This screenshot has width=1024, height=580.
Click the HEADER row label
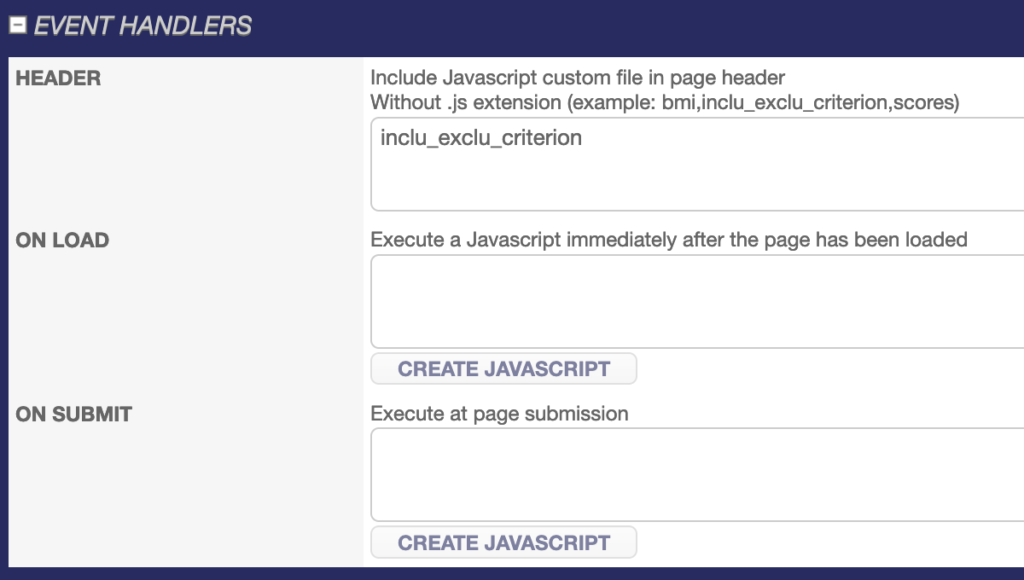tap(58, 78)
